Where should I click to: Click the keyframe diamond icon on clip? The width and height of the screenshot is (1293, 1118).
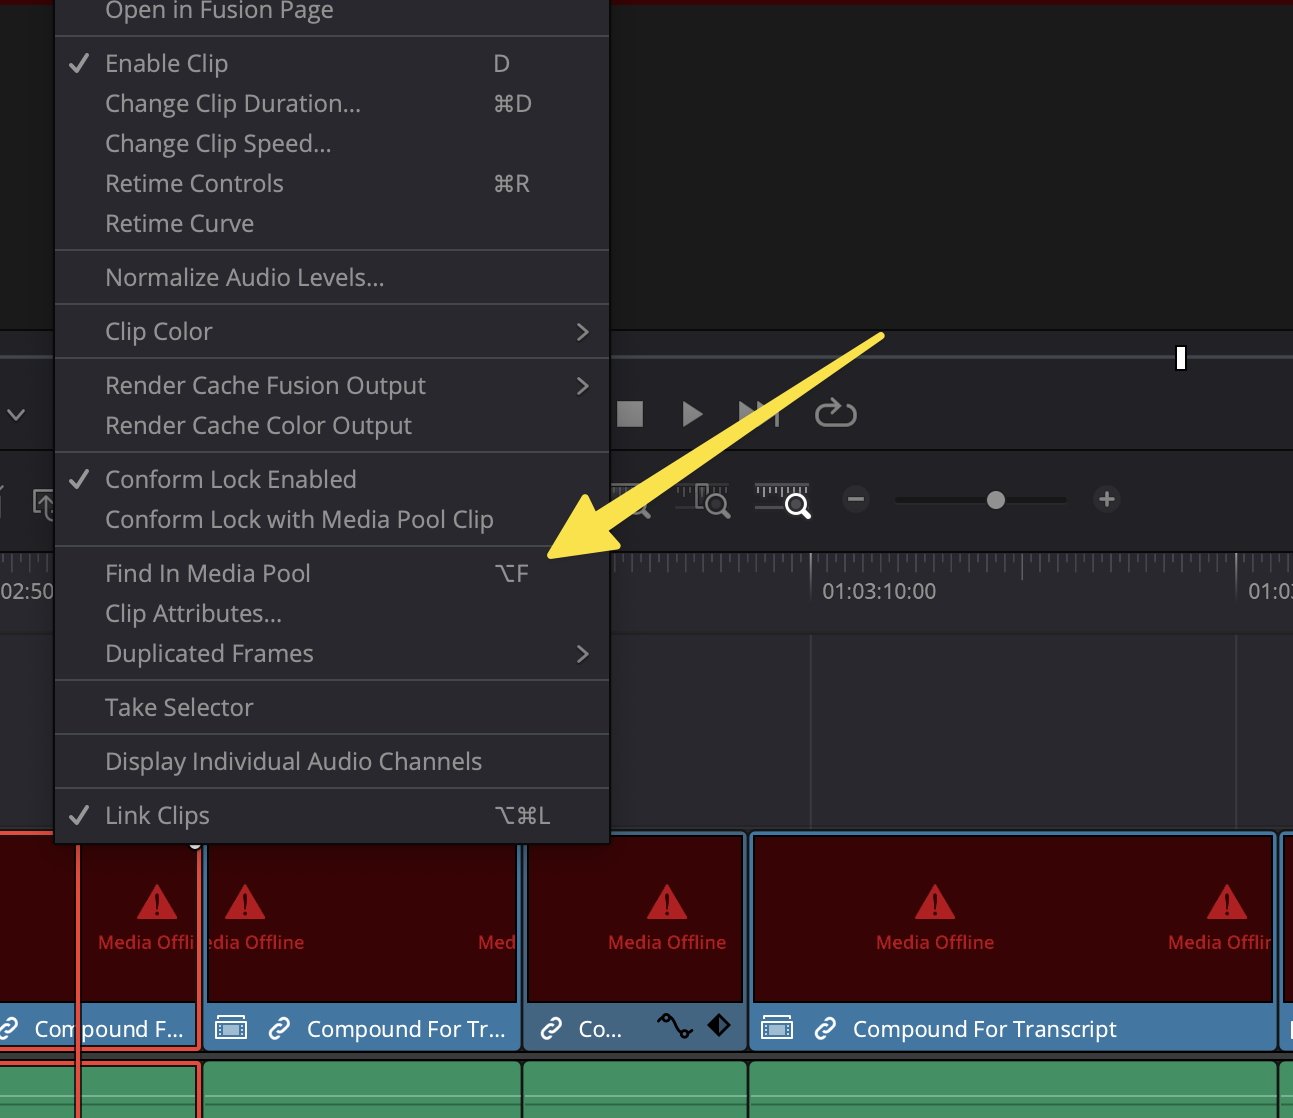tap(719, 1026)
